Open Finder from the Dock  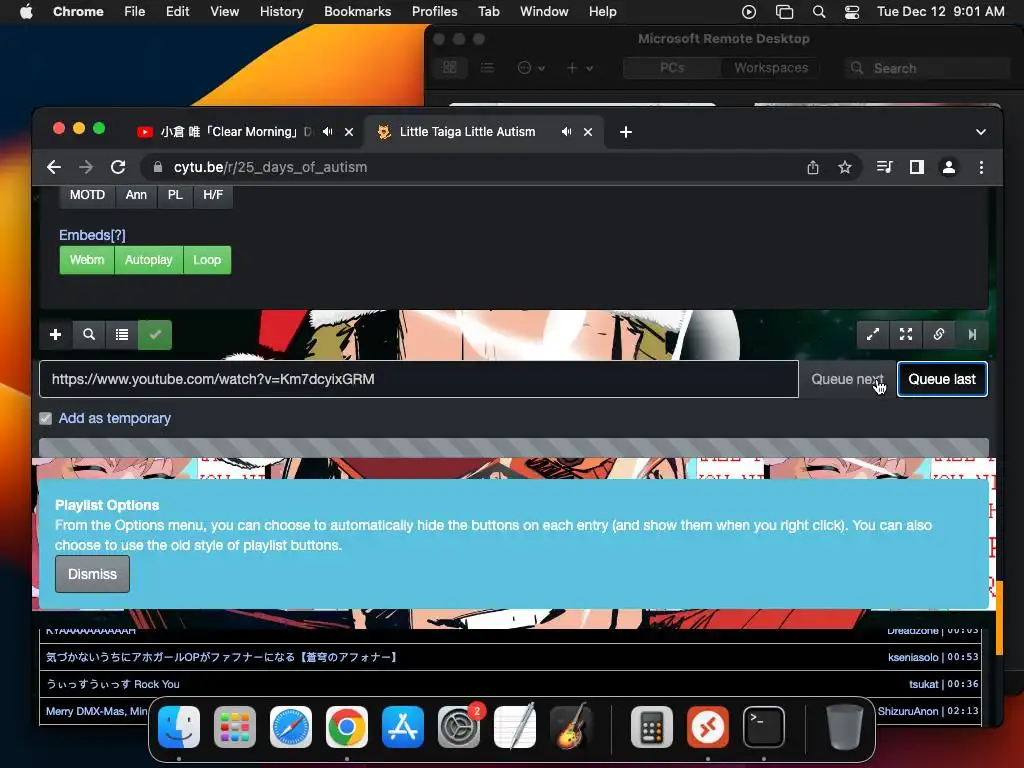179,727
